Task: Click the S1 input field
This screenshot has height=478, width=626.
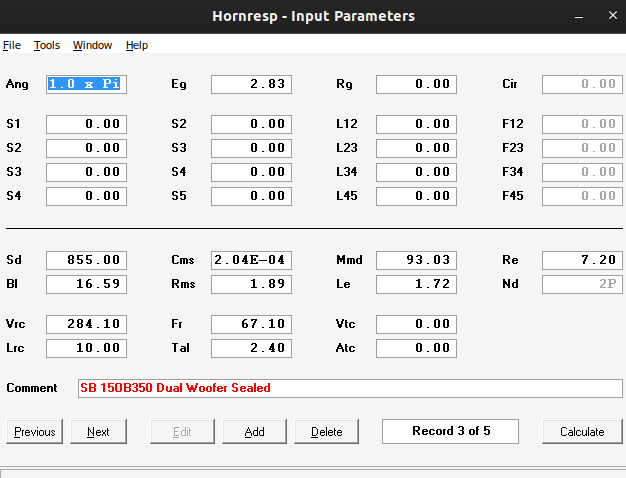Action: [x=86, y=124]
